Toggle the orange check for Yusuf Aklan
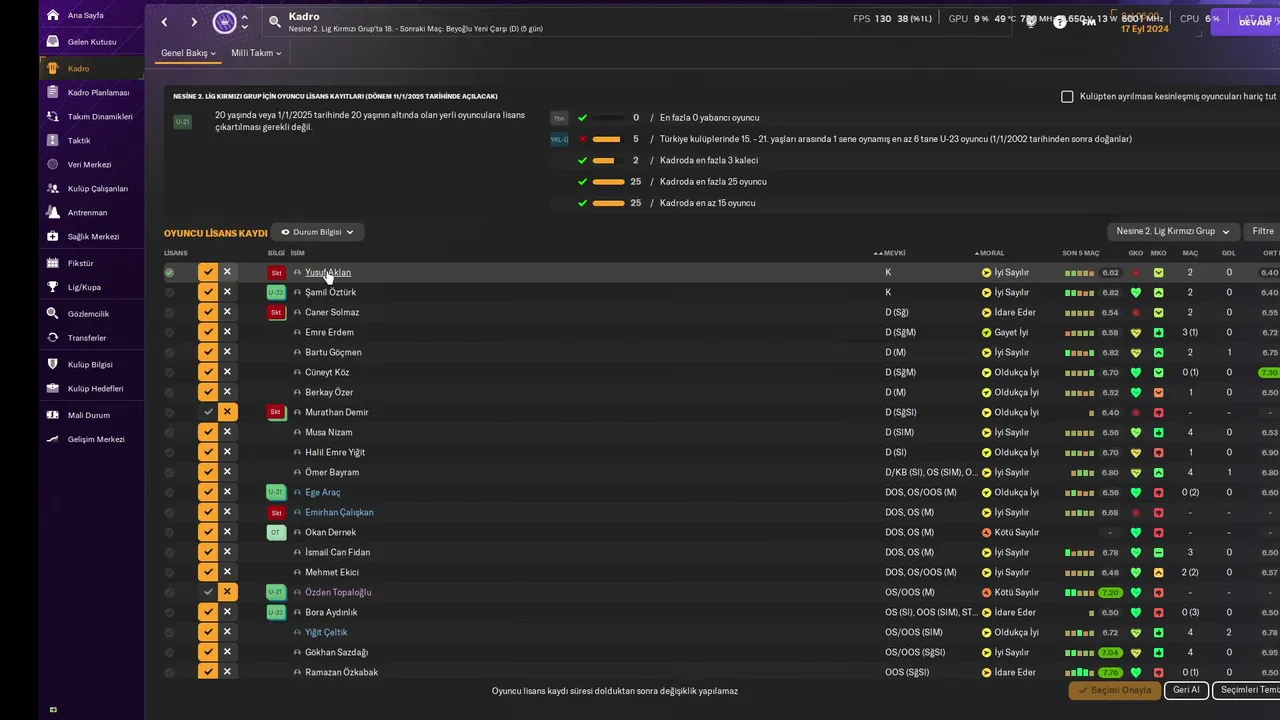The image size is (1280, 720). click(x=207, y=272)
